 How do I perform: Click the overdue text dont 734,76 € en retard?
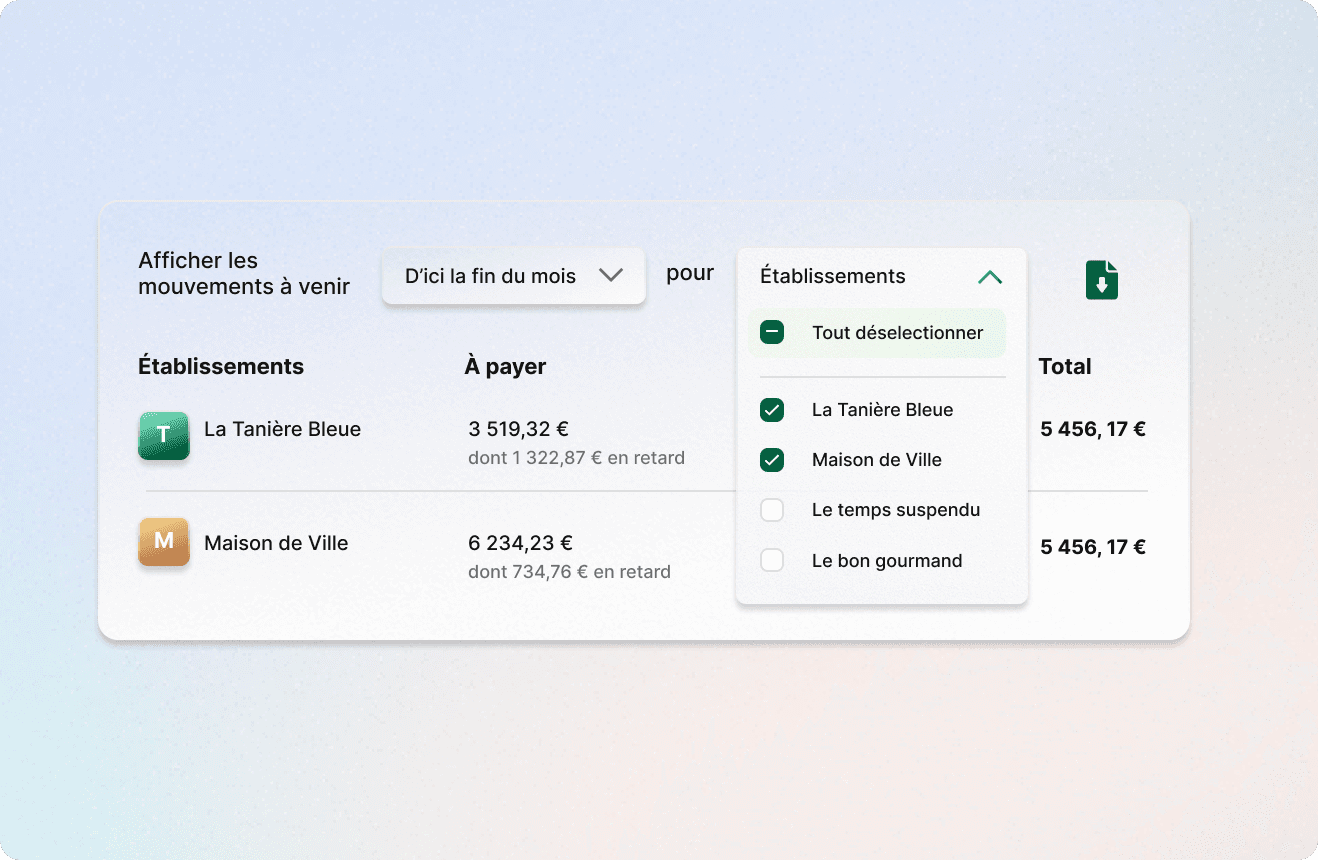(569, 571)
